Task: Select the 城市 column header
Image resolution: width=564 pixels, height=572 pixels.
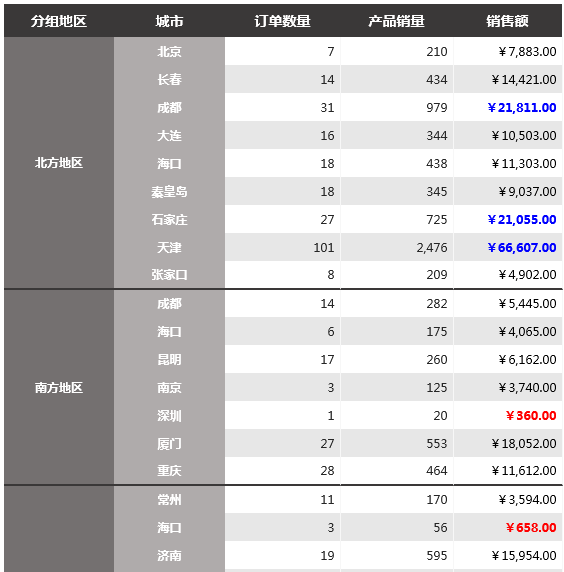Action: (169, 21)
